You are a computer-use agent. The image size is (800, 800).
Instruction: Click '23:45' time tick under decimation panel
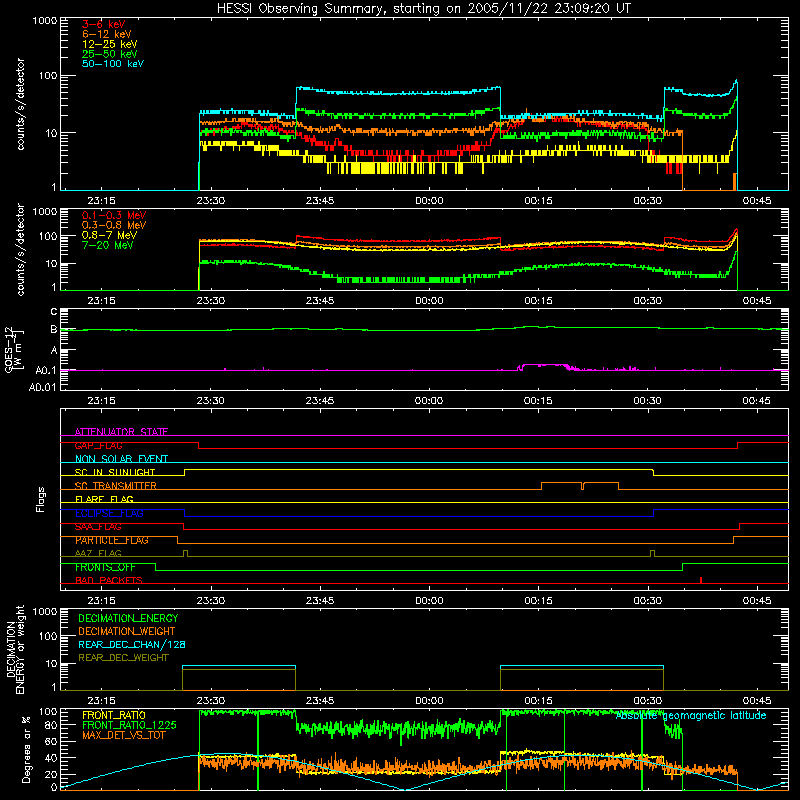(319, 701)
